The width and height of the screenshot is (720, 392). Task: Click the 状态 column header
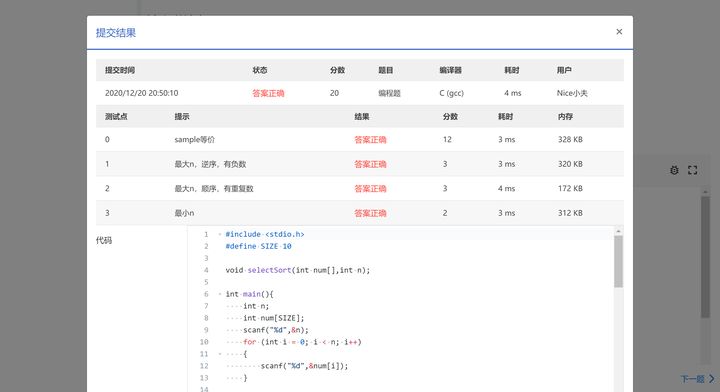tap(260, 70)
